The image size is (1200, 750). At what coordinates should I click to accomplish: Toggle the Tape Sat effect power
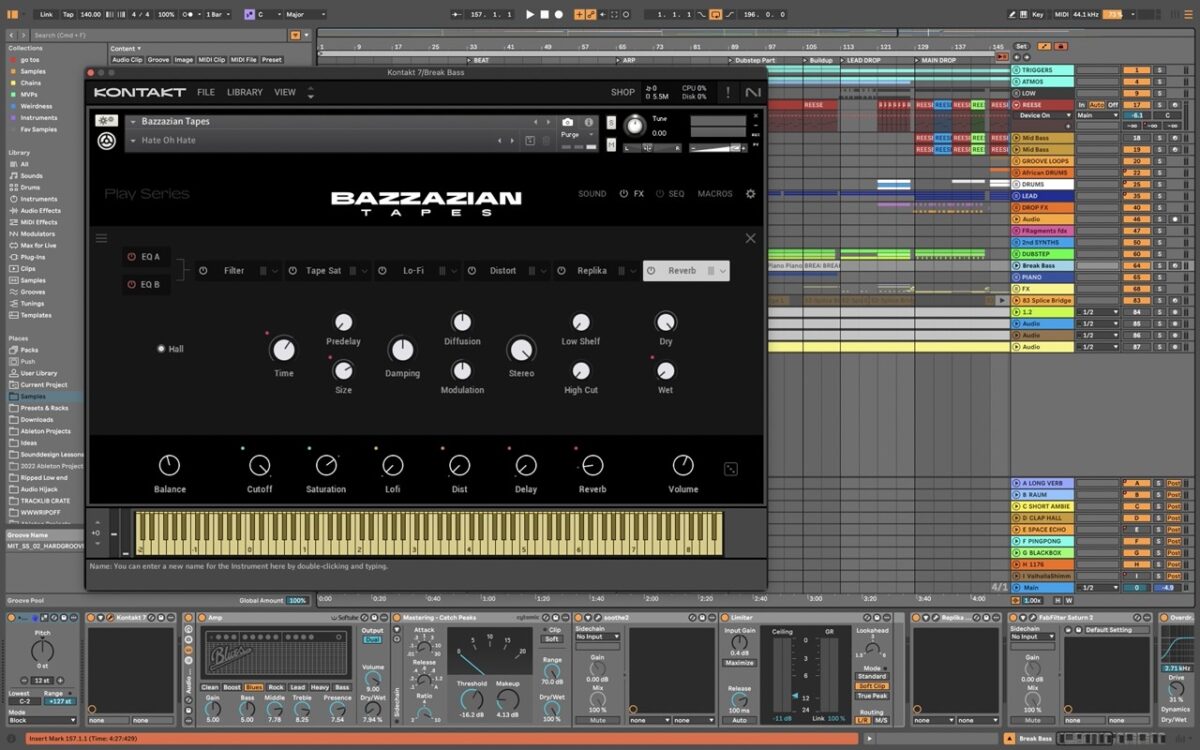(x=293, y=271)
